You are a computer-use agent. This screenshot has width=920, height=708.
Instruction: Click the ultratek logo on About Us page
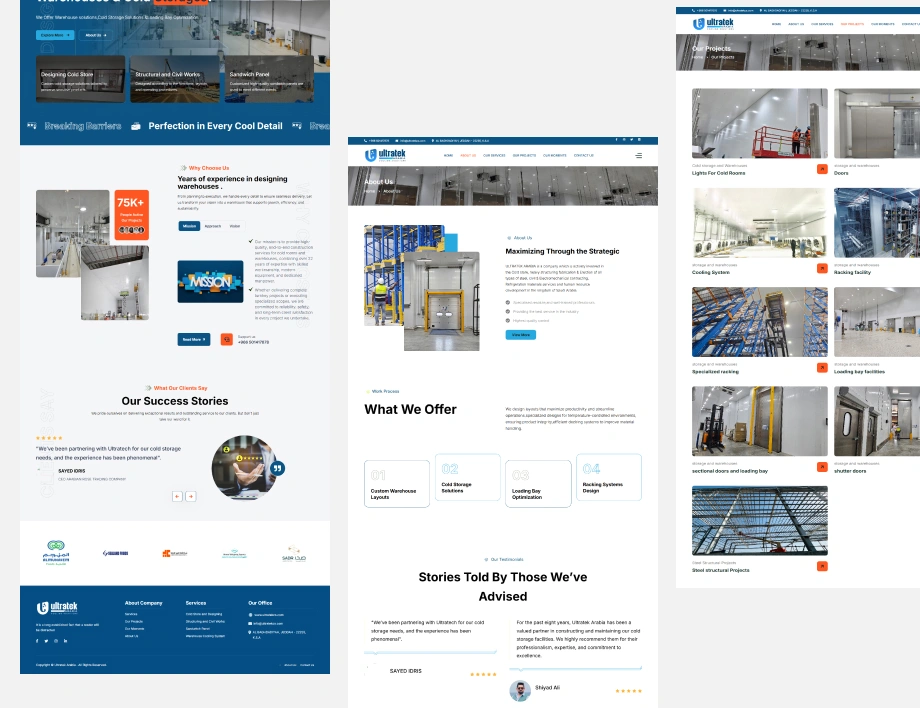(x=385, y=155)
